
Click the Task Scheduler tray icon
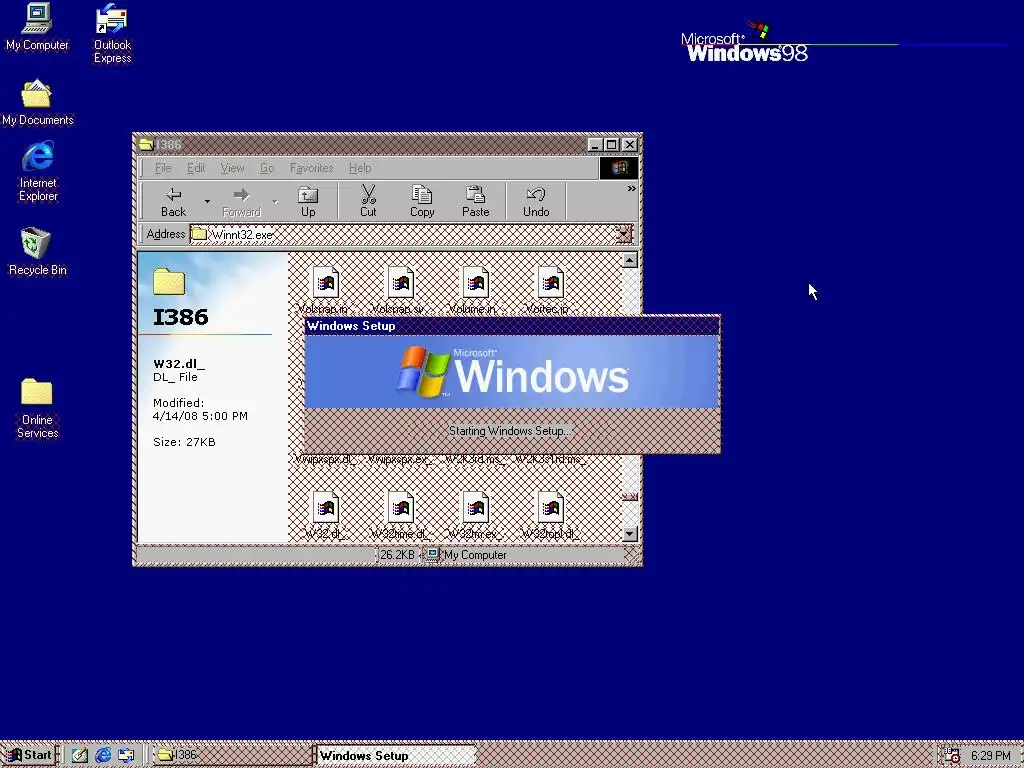[x=952, y=756]
